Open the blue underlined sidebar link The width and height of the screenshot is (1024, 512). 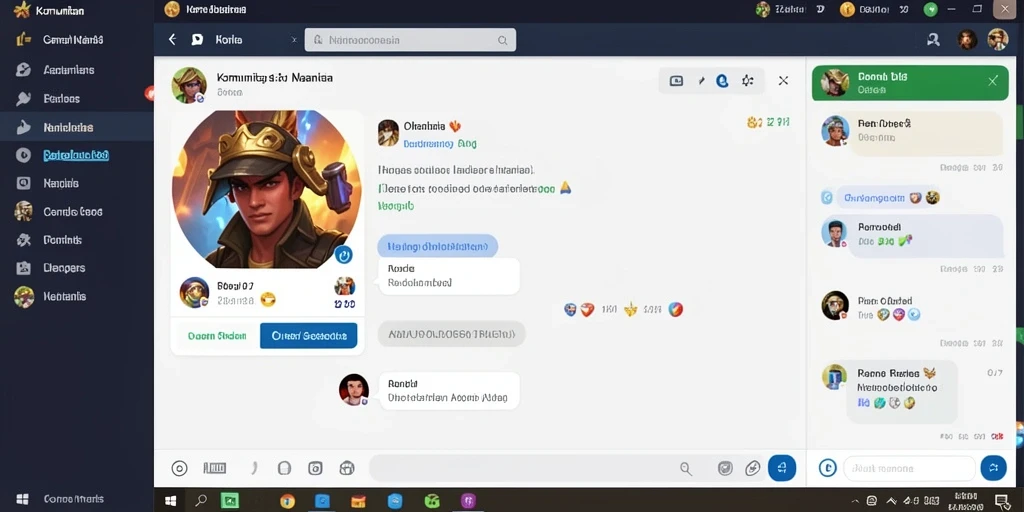76,155
